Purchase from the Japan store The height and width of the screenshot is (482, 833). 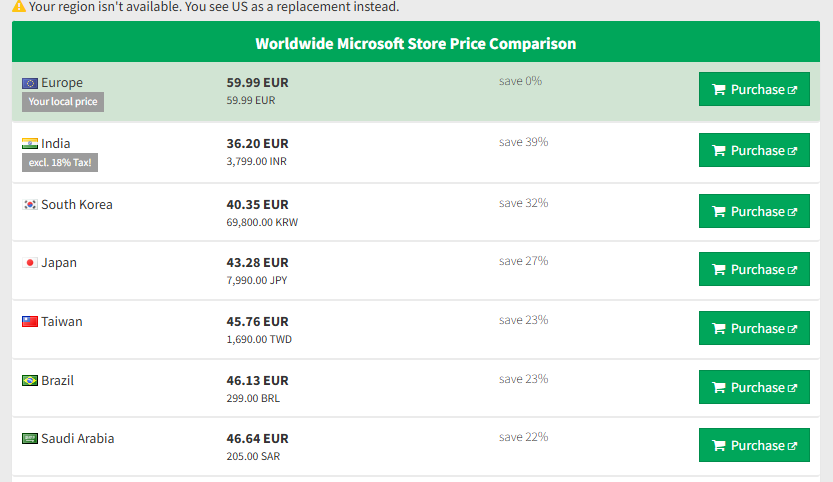(754, 270)
